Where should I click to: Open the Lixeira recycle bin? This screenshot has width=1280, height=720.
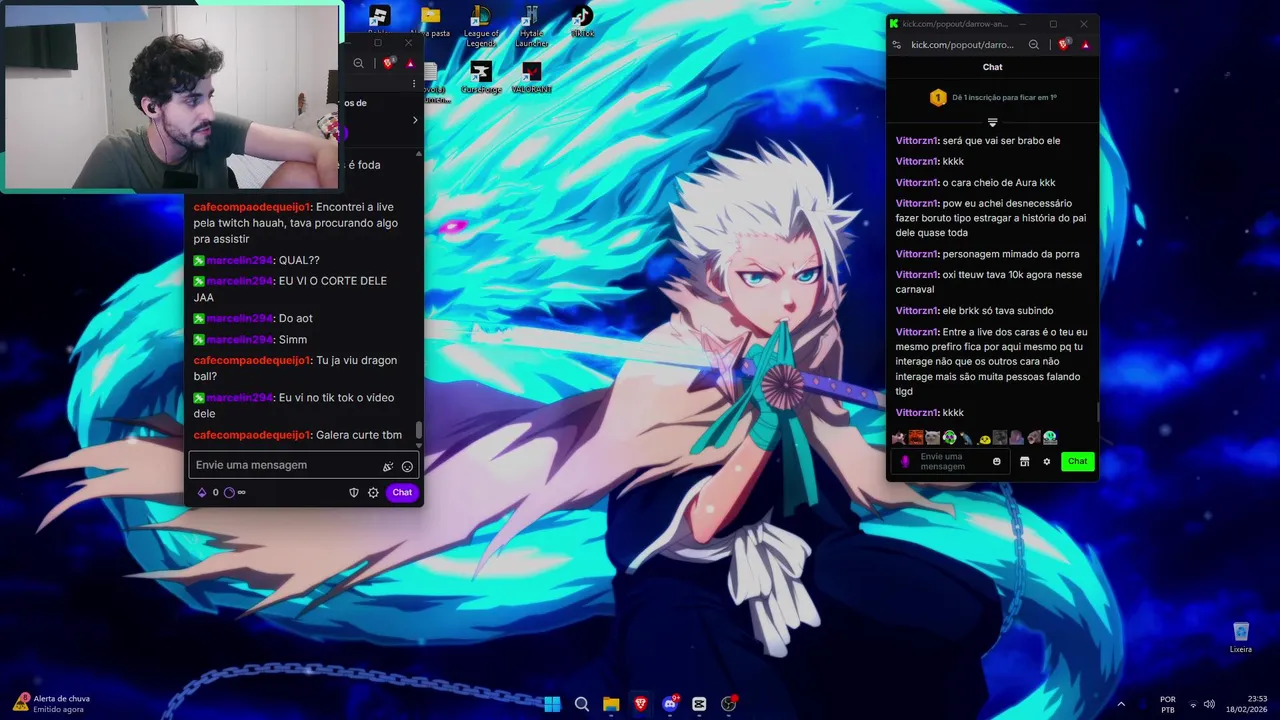1241,637
